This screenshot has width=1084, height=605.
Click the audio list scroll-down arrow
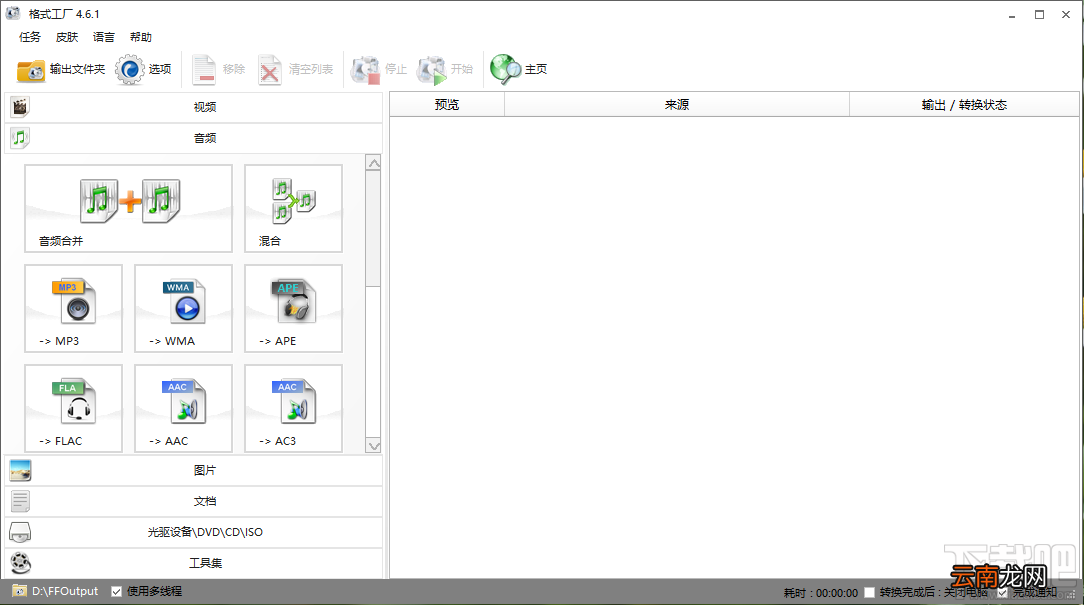tap(373, 446)
